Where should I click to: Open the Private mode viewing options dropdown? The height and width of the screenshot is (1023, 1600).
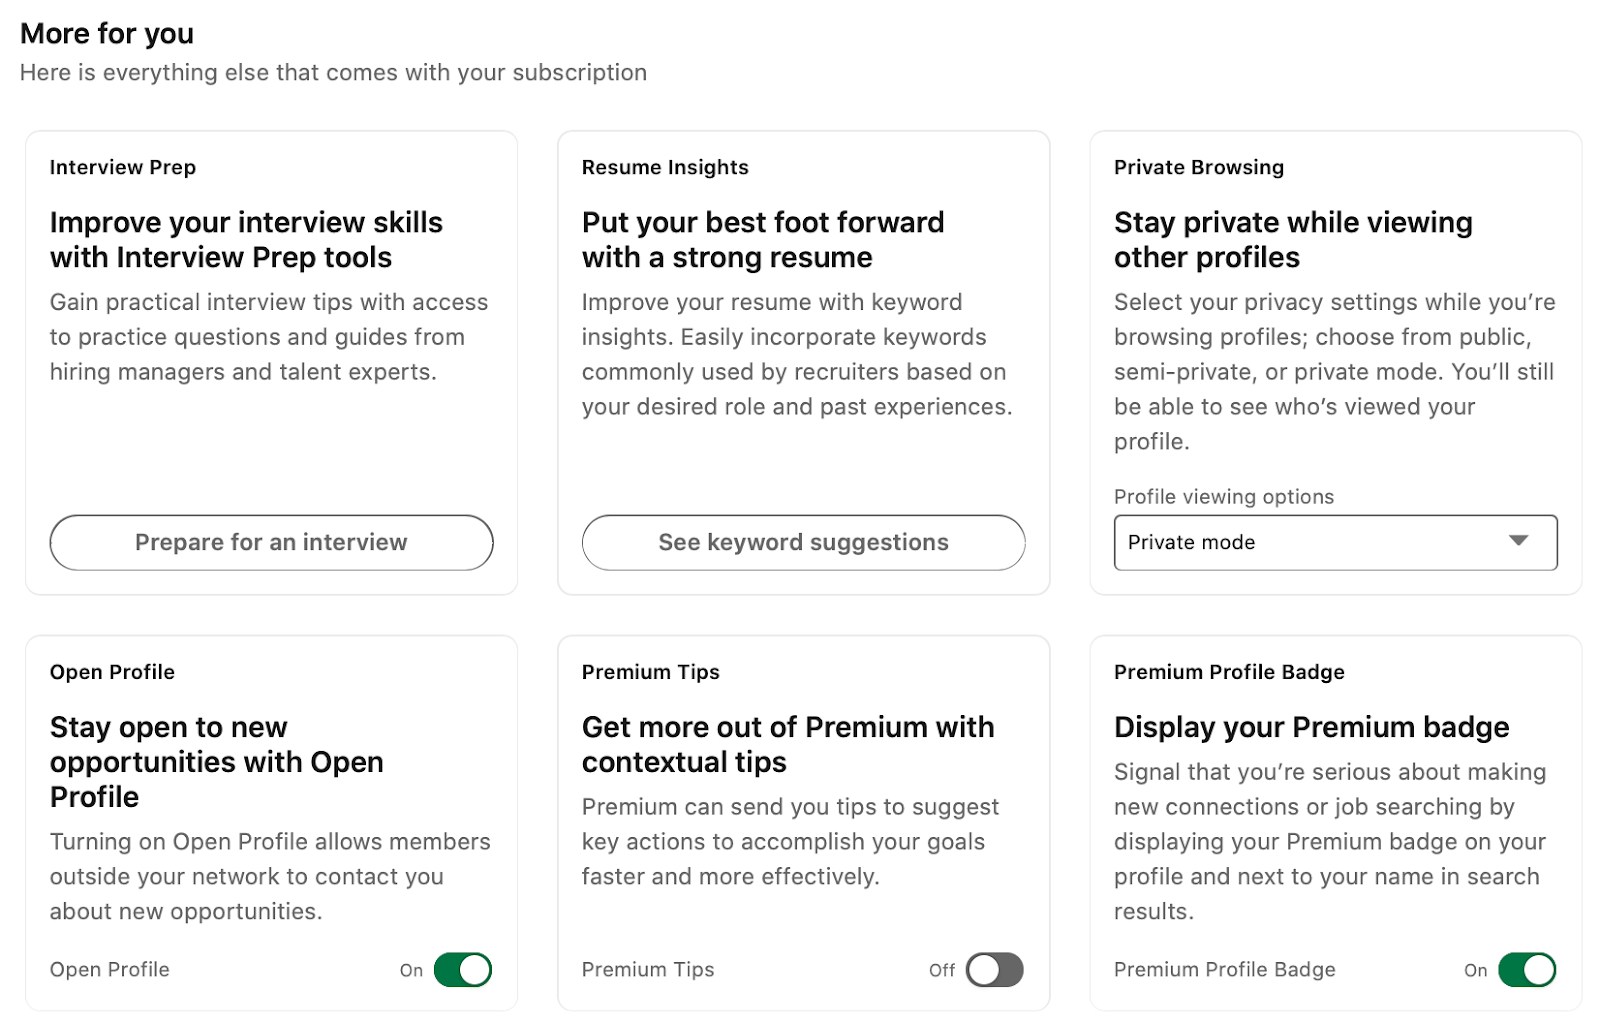[x=1320, y=542]
